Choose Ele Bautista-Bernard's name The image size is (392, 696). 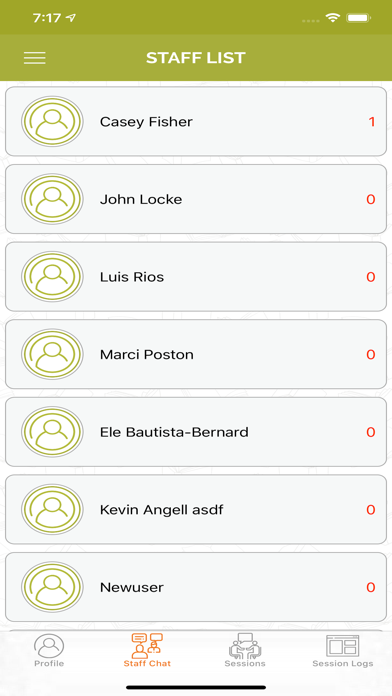174,432
